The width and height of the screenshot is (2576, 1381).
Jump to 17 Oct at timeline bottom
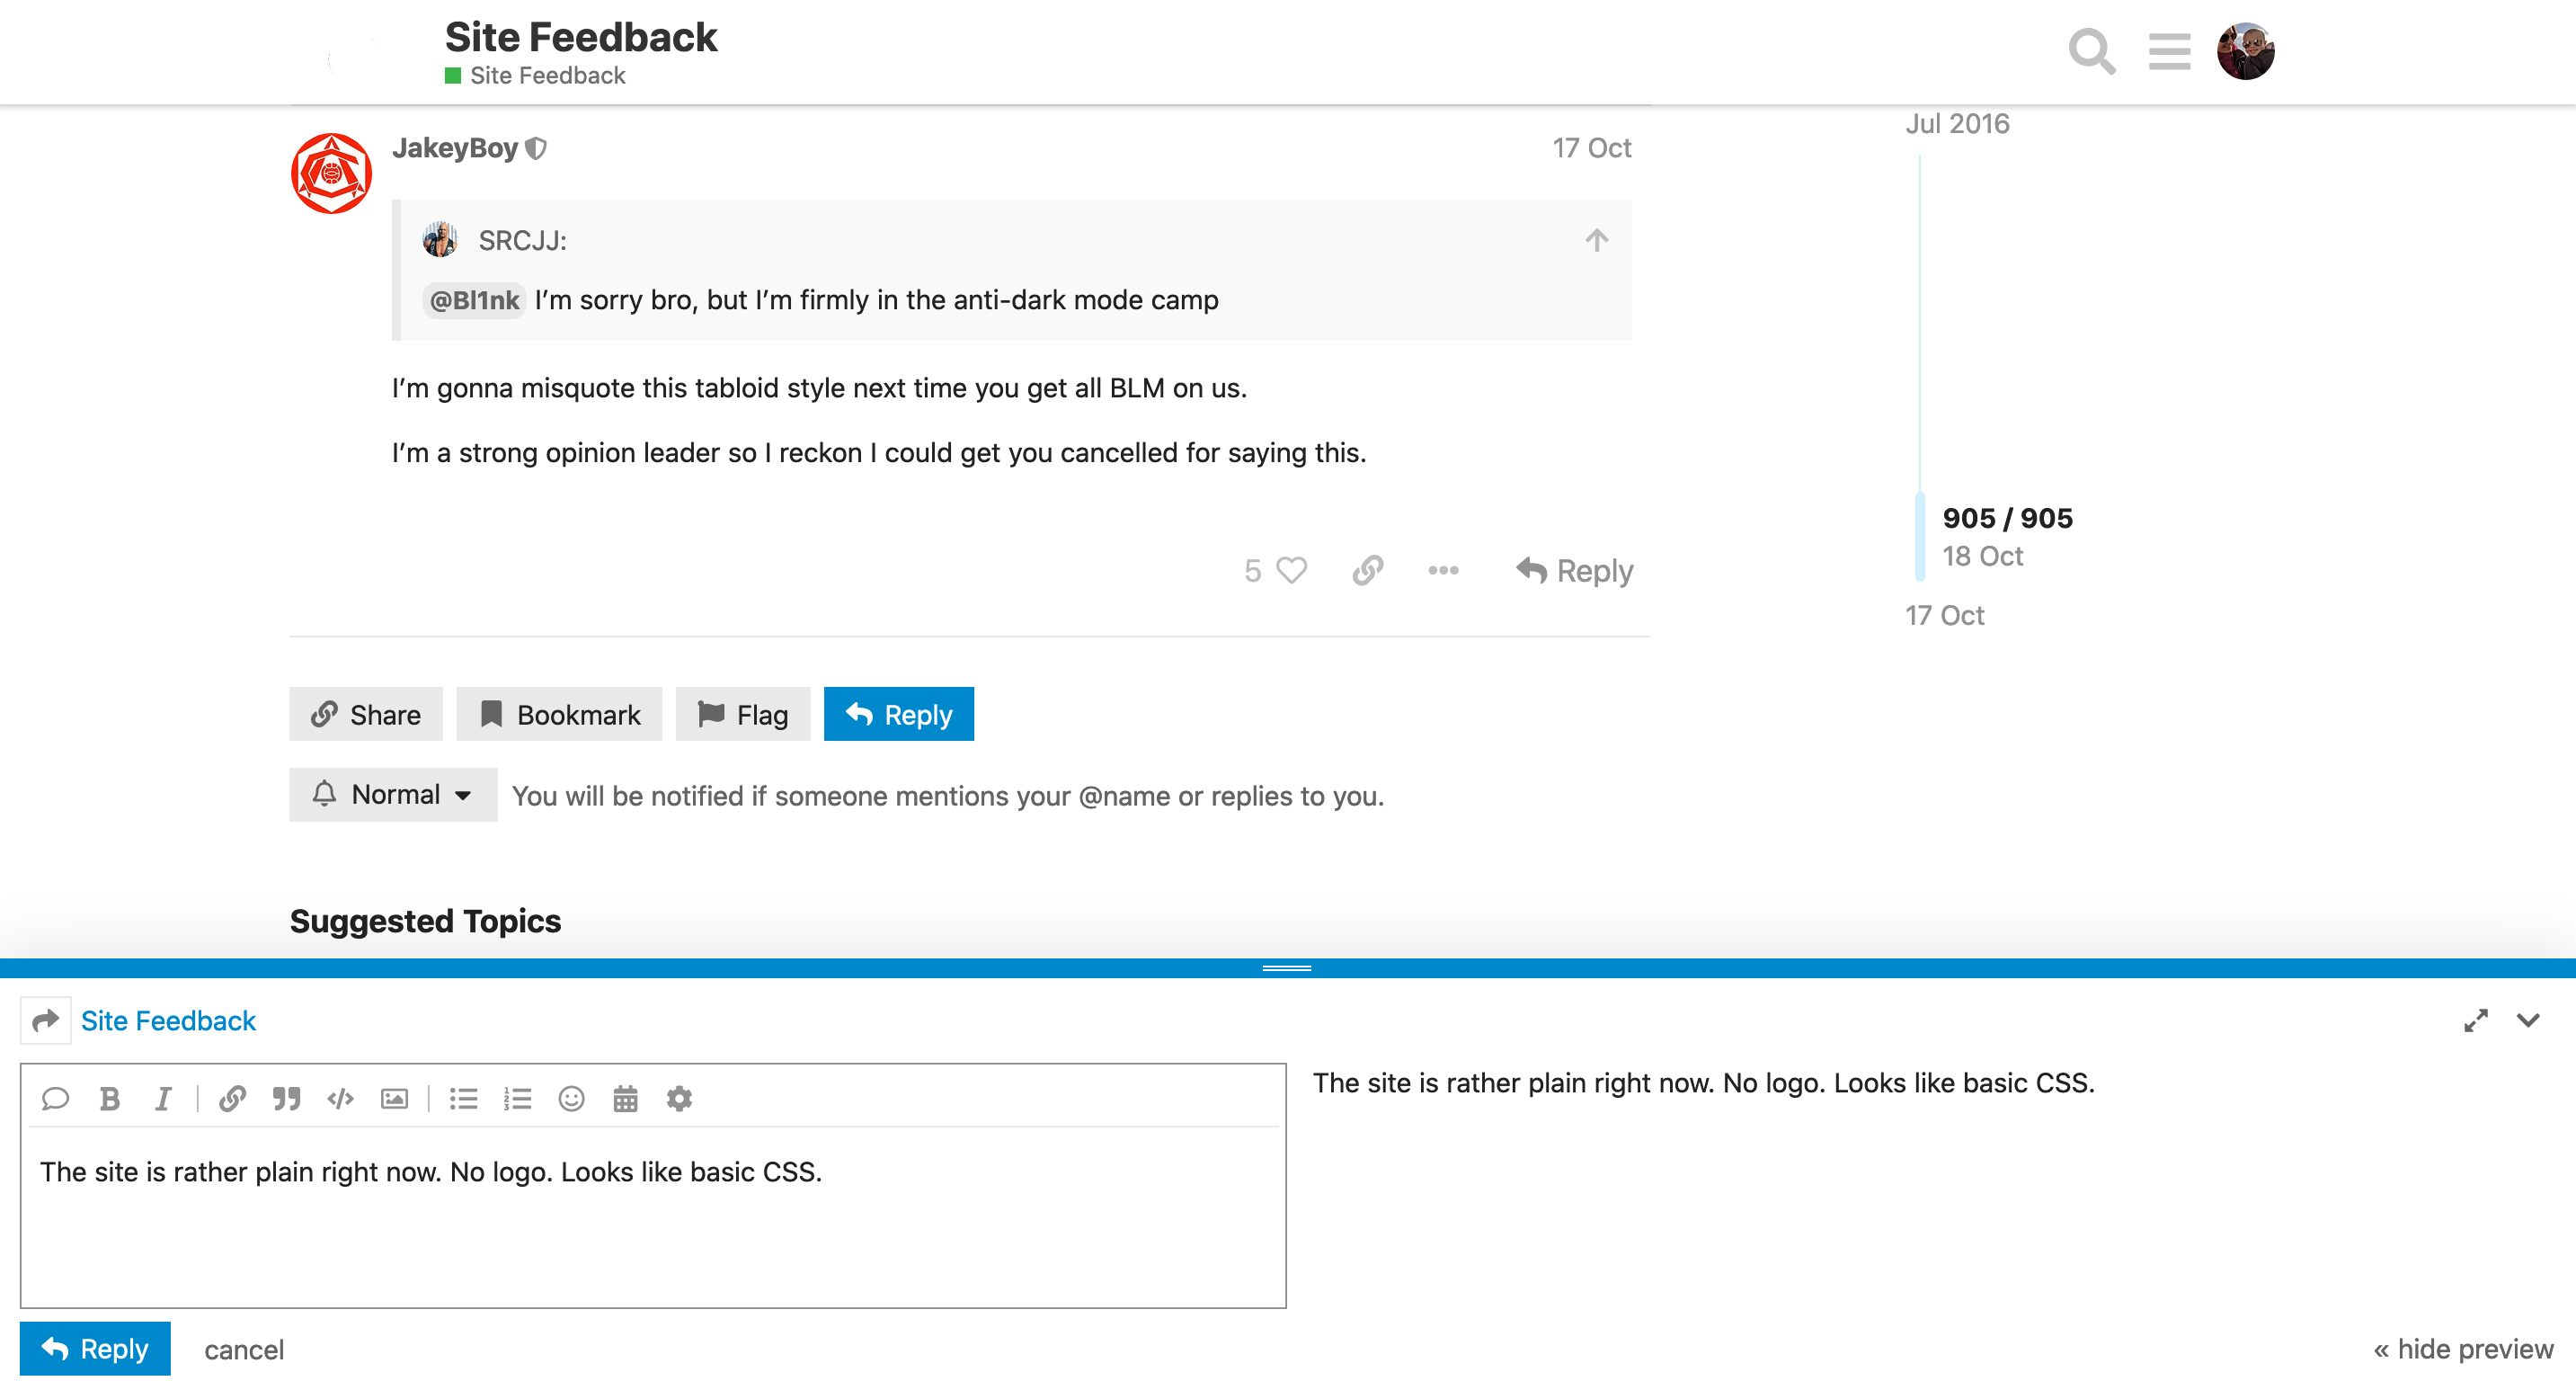(x=1943, y=615)
